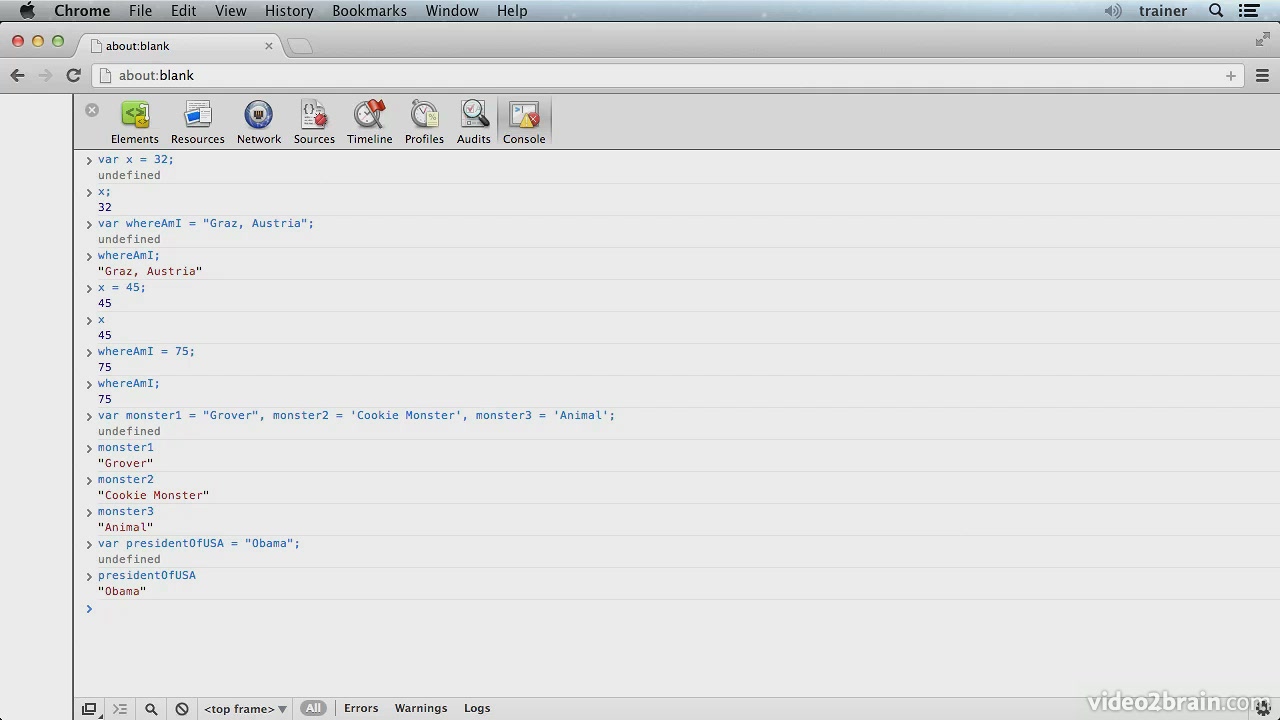Click the 'monster2' console input
Viewport: 1280px width, 720px height.
(x=126, y=479)
